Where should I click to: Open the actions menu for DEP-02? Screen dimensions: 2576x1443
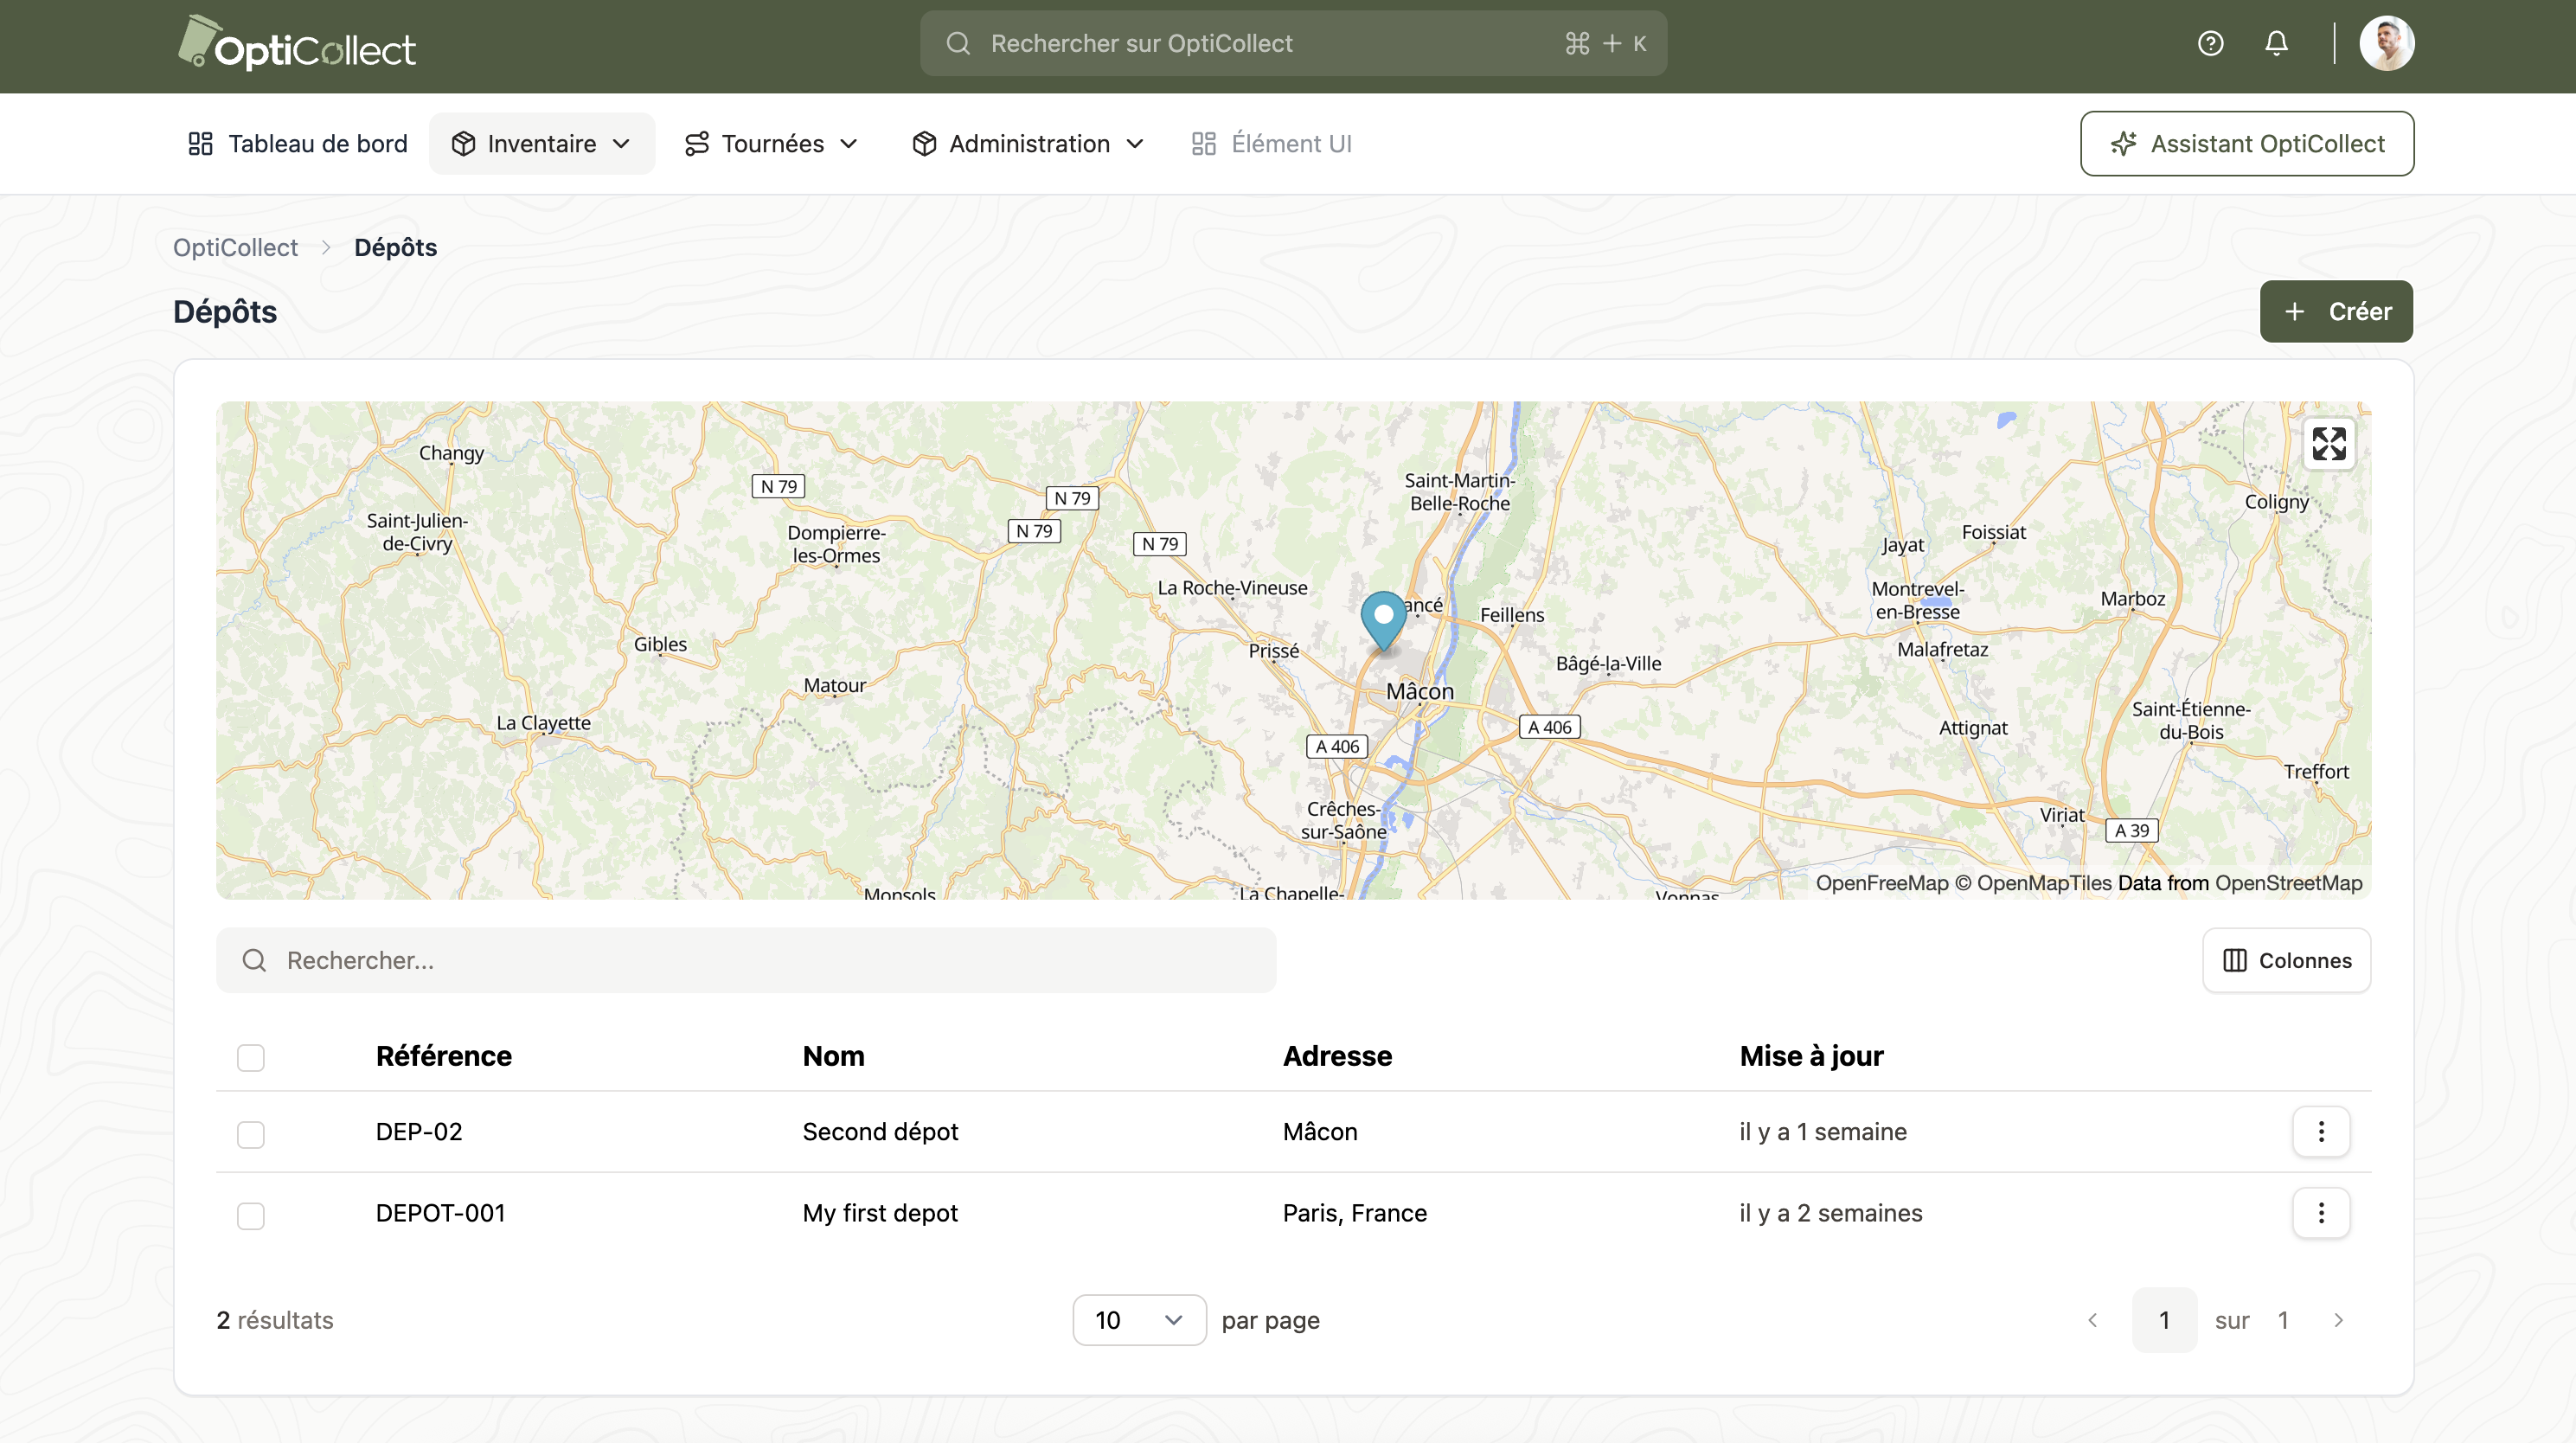[2320, 1131]
